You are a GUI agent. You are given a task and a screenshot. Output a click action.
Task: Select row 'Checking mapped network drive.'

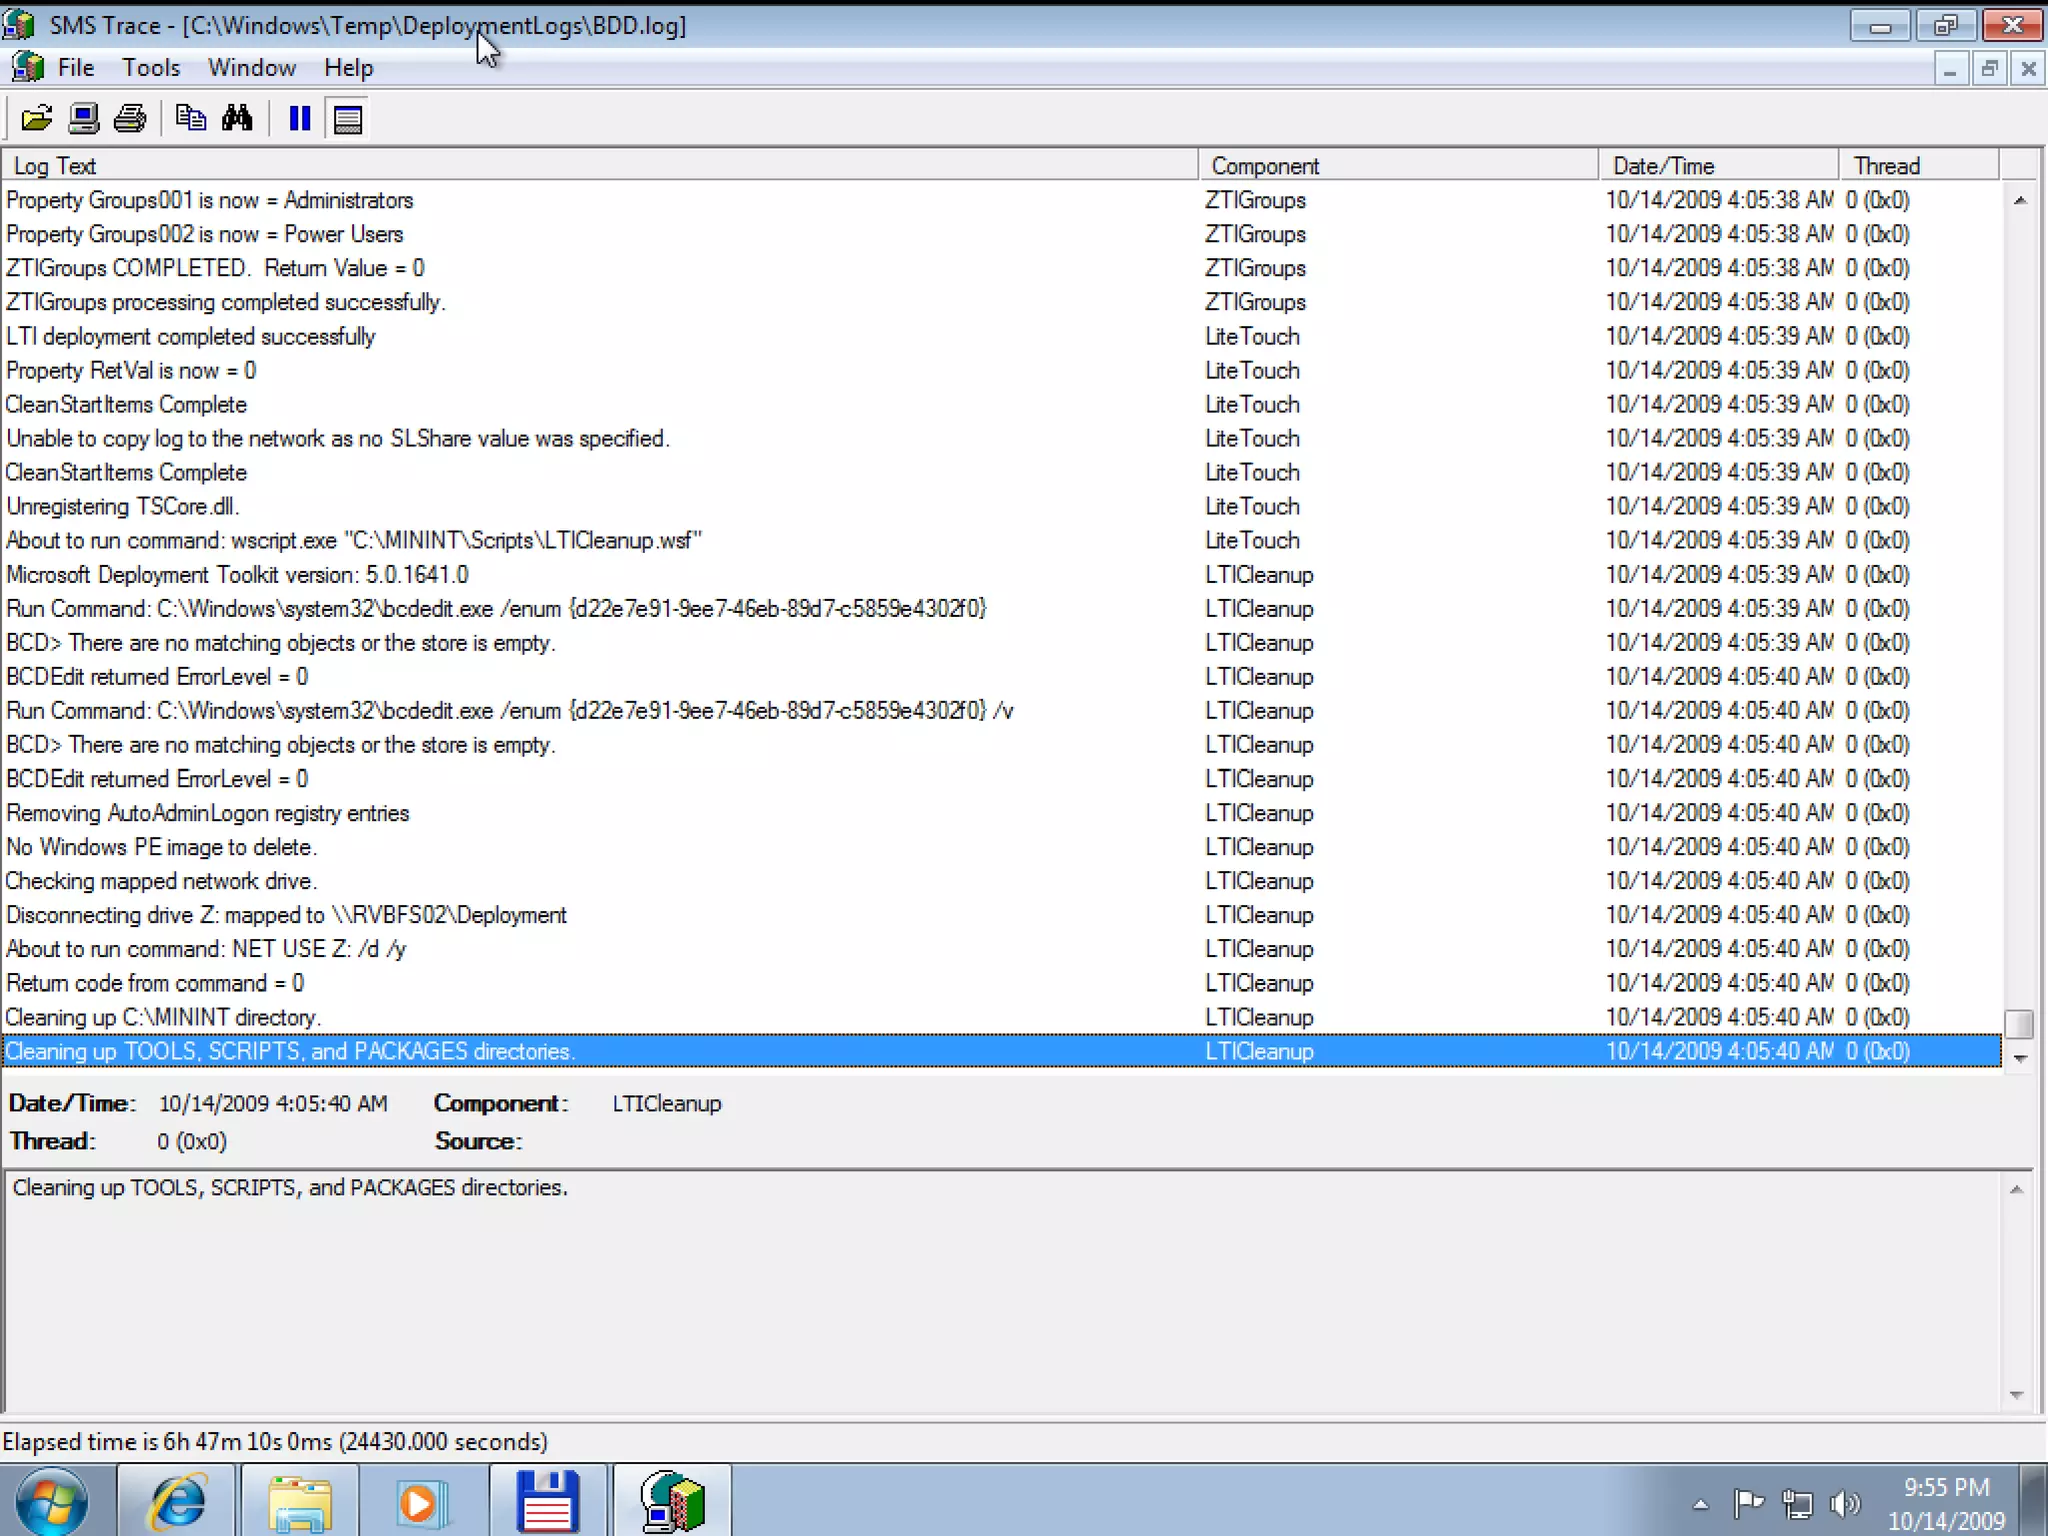[1000, 881]
